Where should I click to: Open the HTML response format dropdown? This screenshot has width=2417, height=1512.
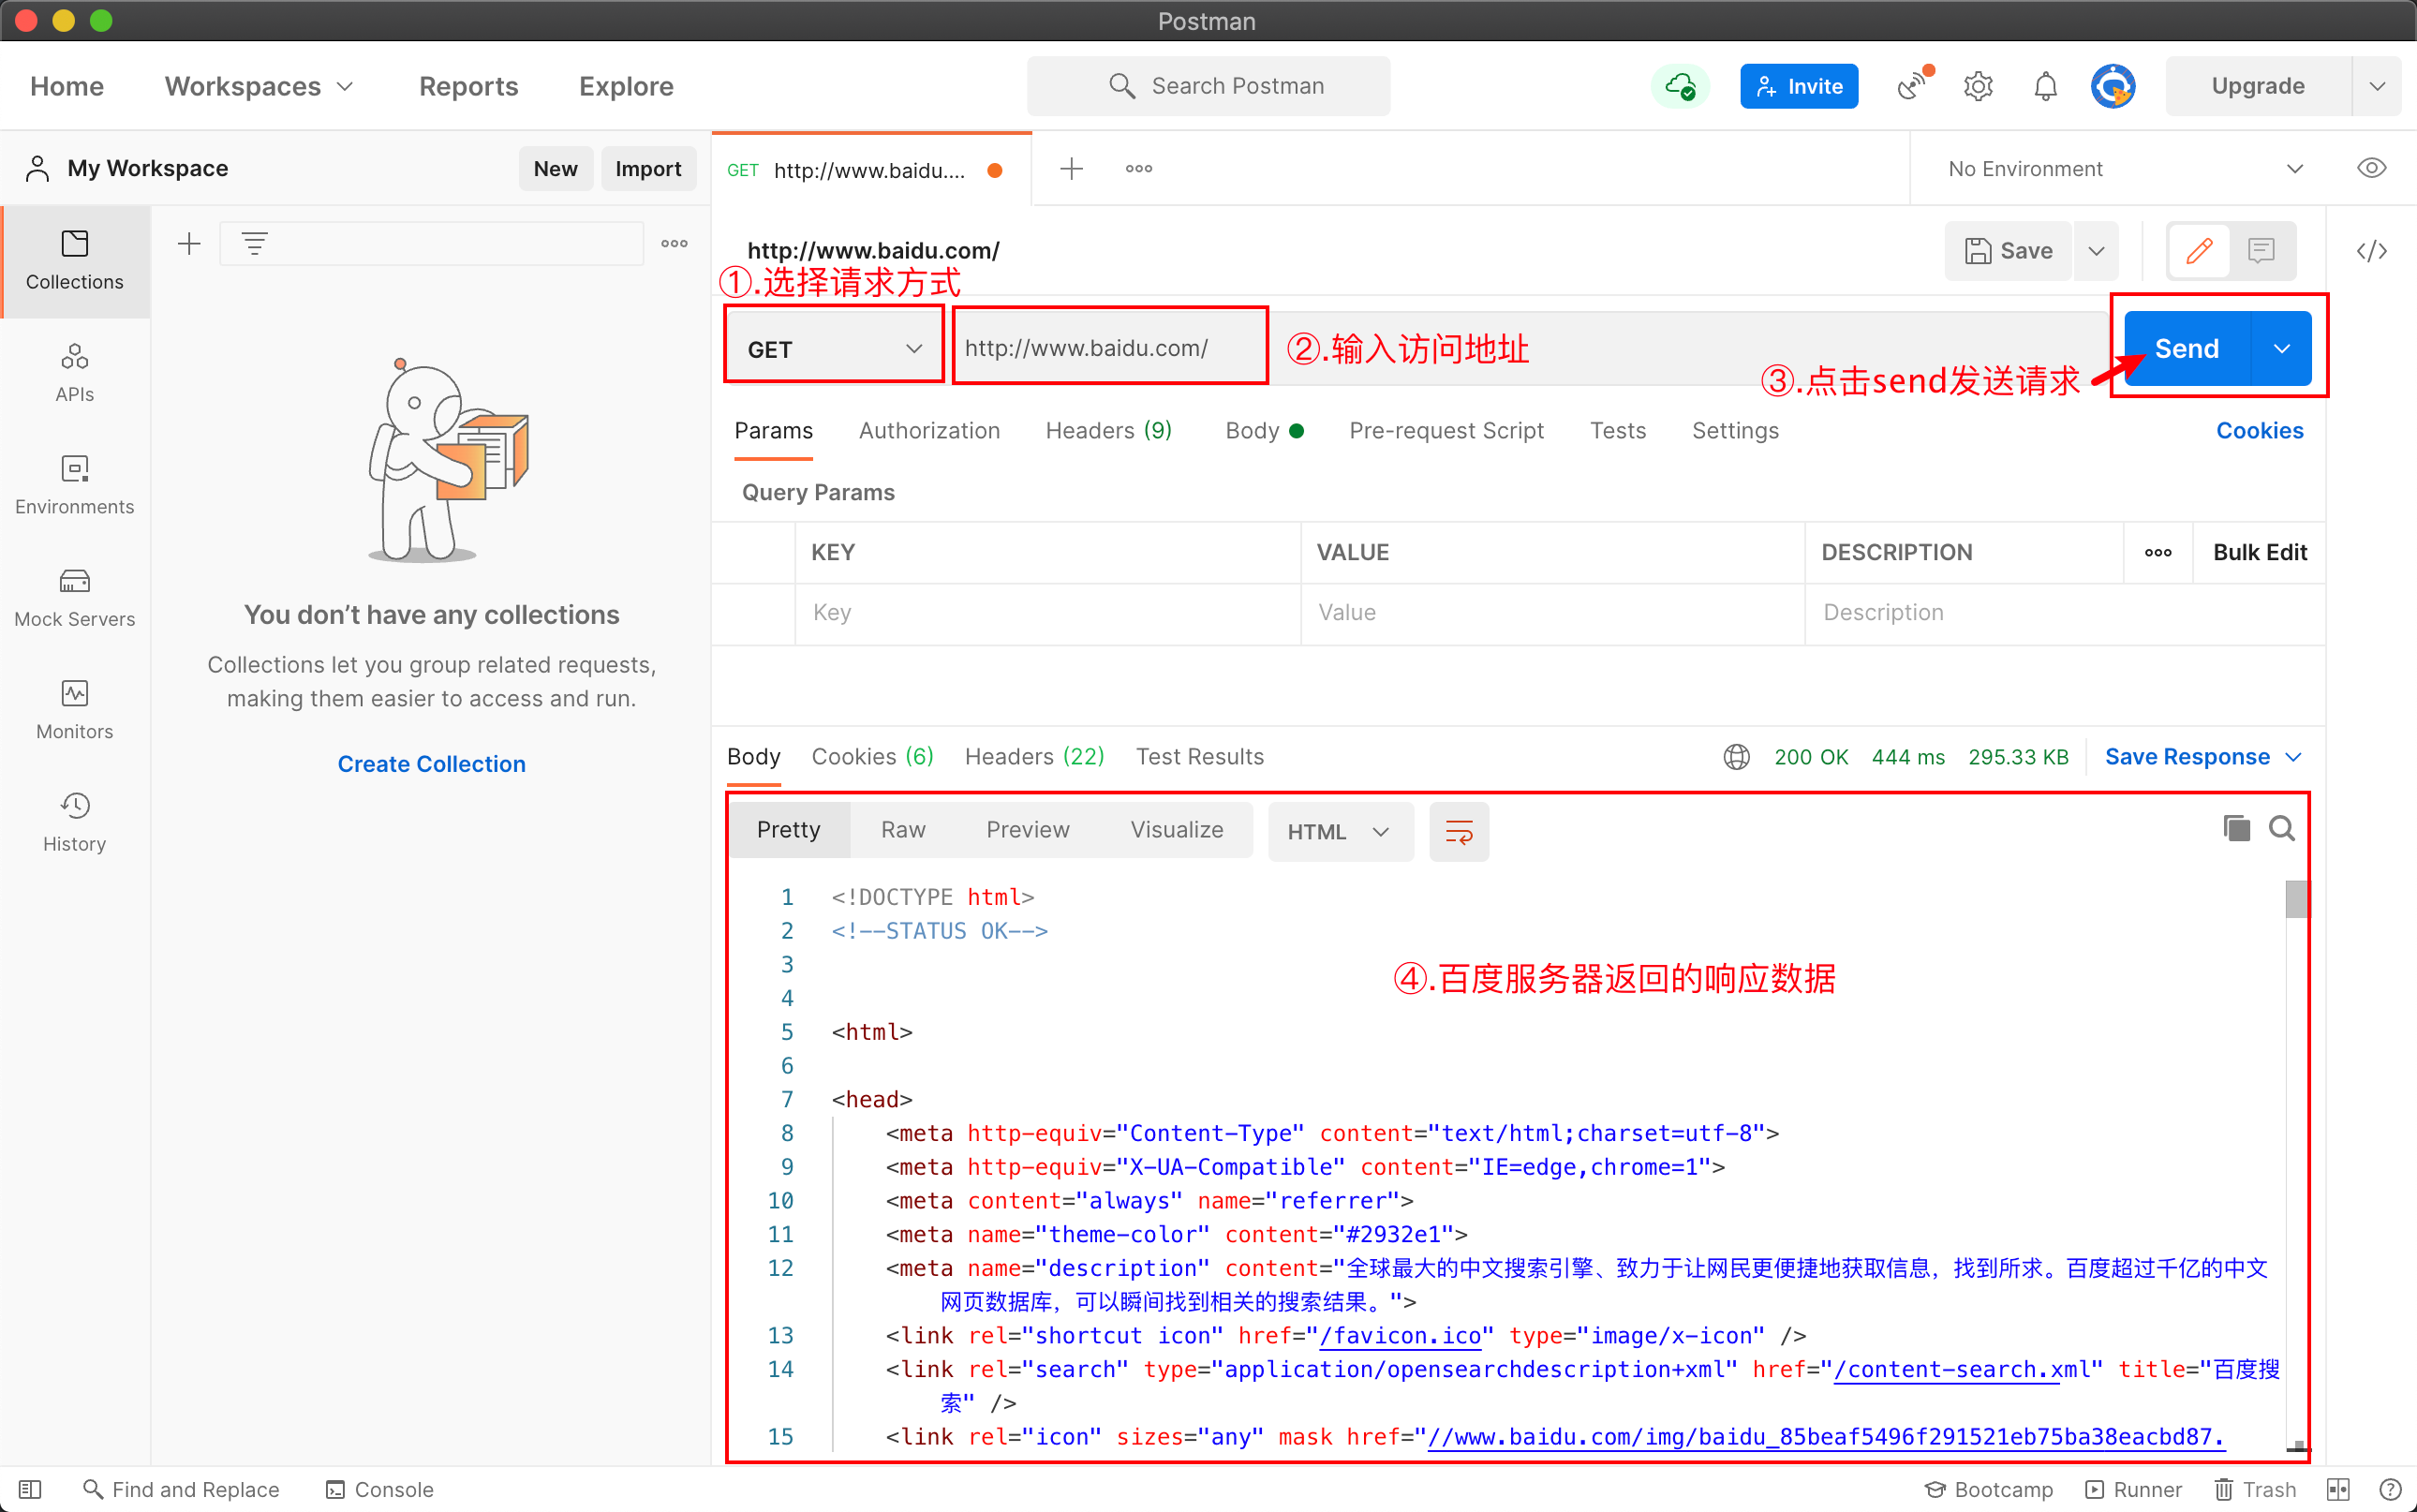click(1340, 832)
